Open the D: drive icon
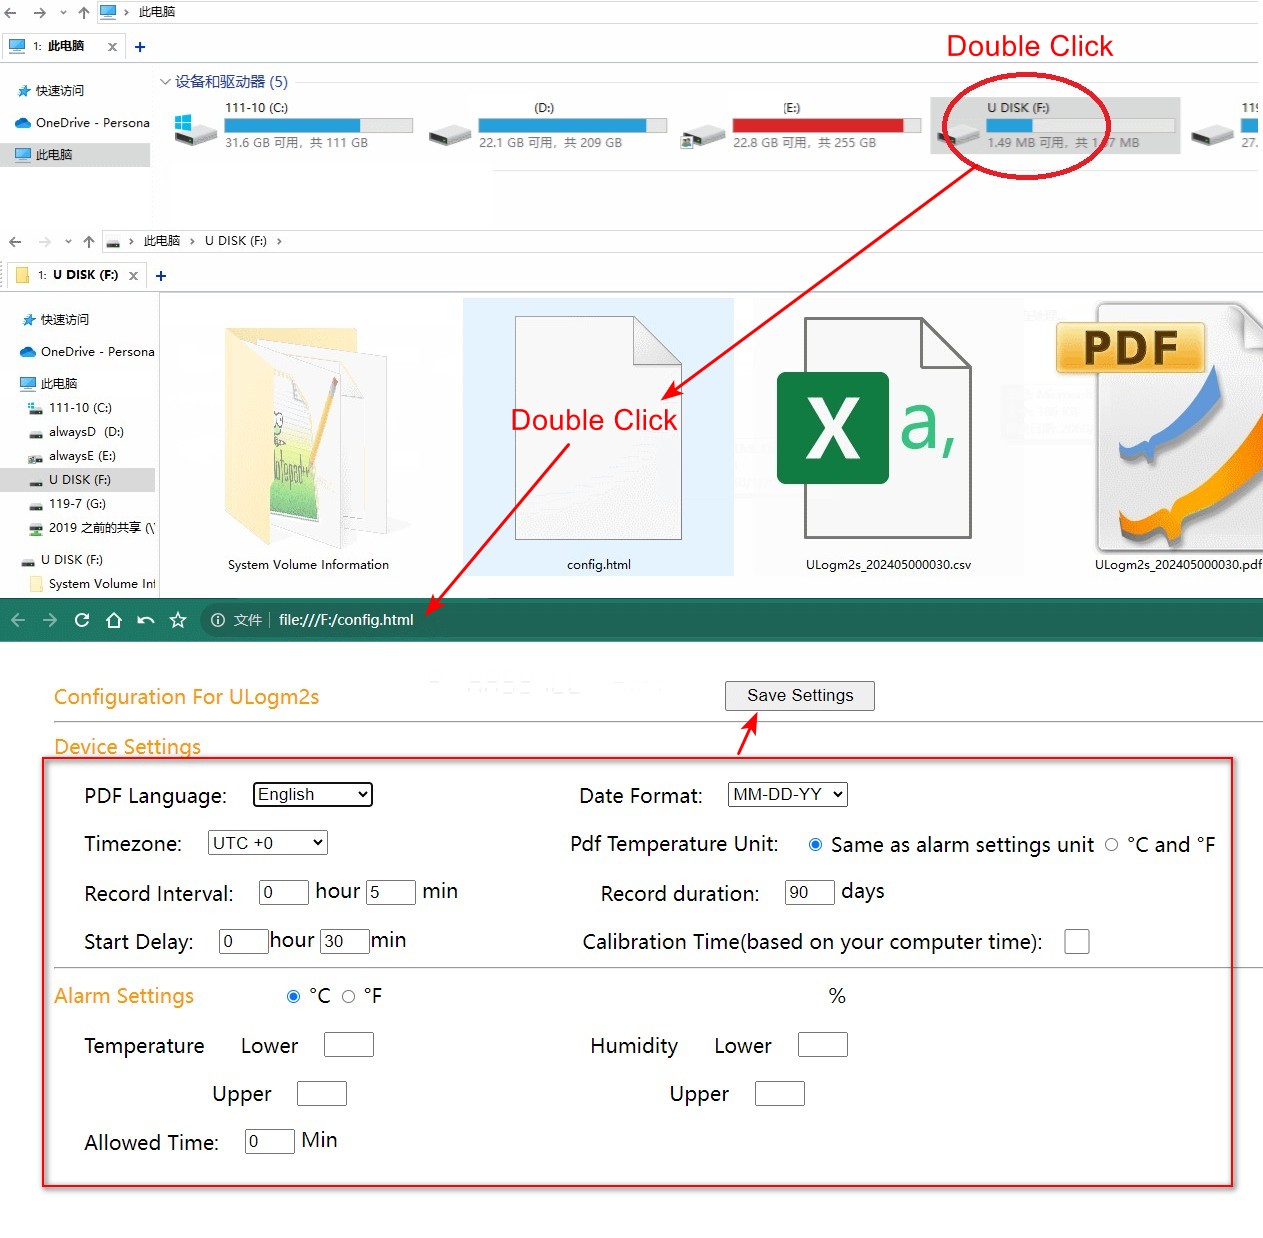Screen dimensions: 1263x1238 450,134
